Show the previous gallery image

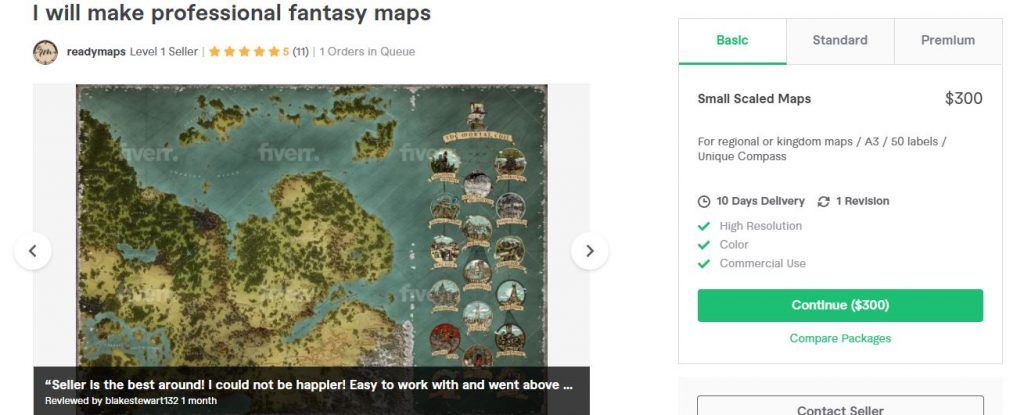click(33, 251)
